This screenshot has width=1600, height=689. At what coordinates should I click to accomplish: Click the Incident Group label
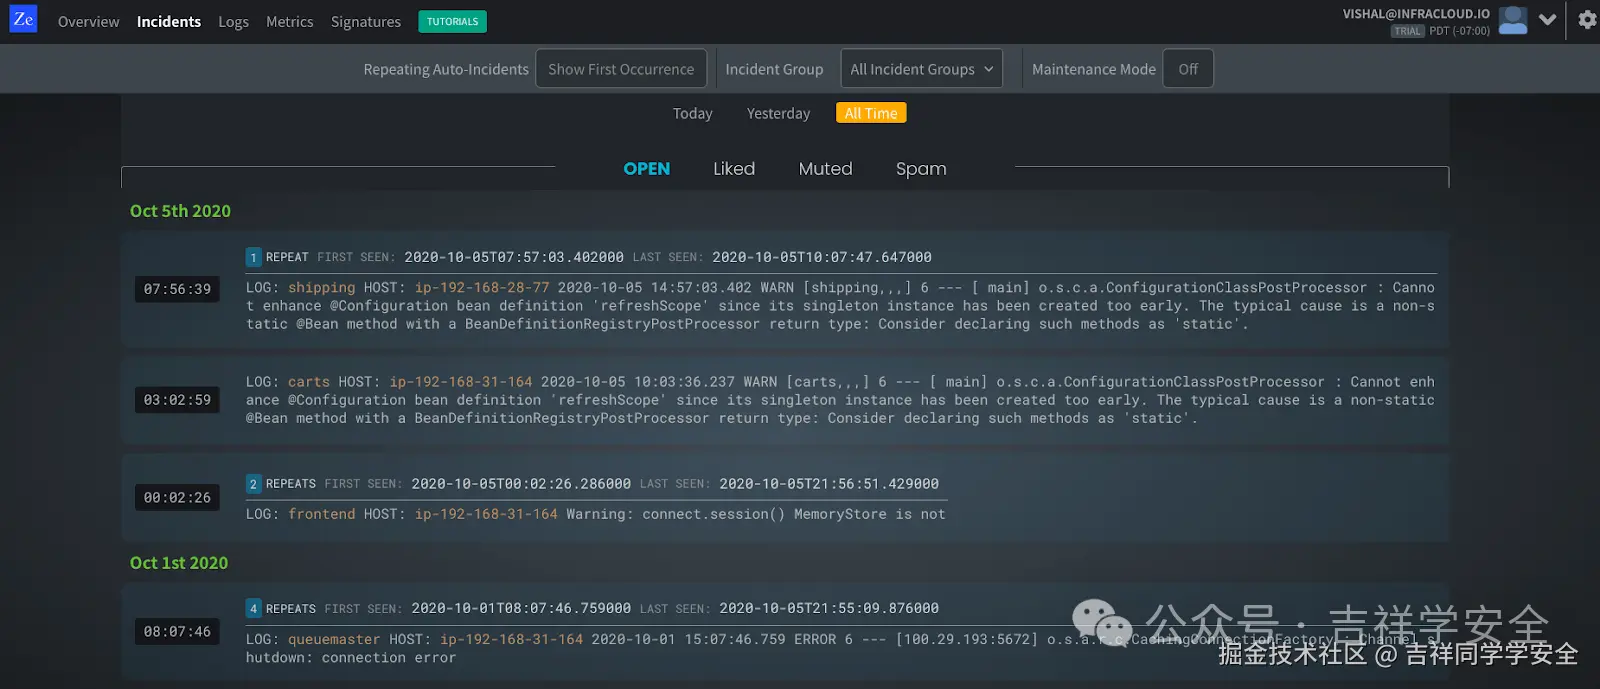point(774,69)
